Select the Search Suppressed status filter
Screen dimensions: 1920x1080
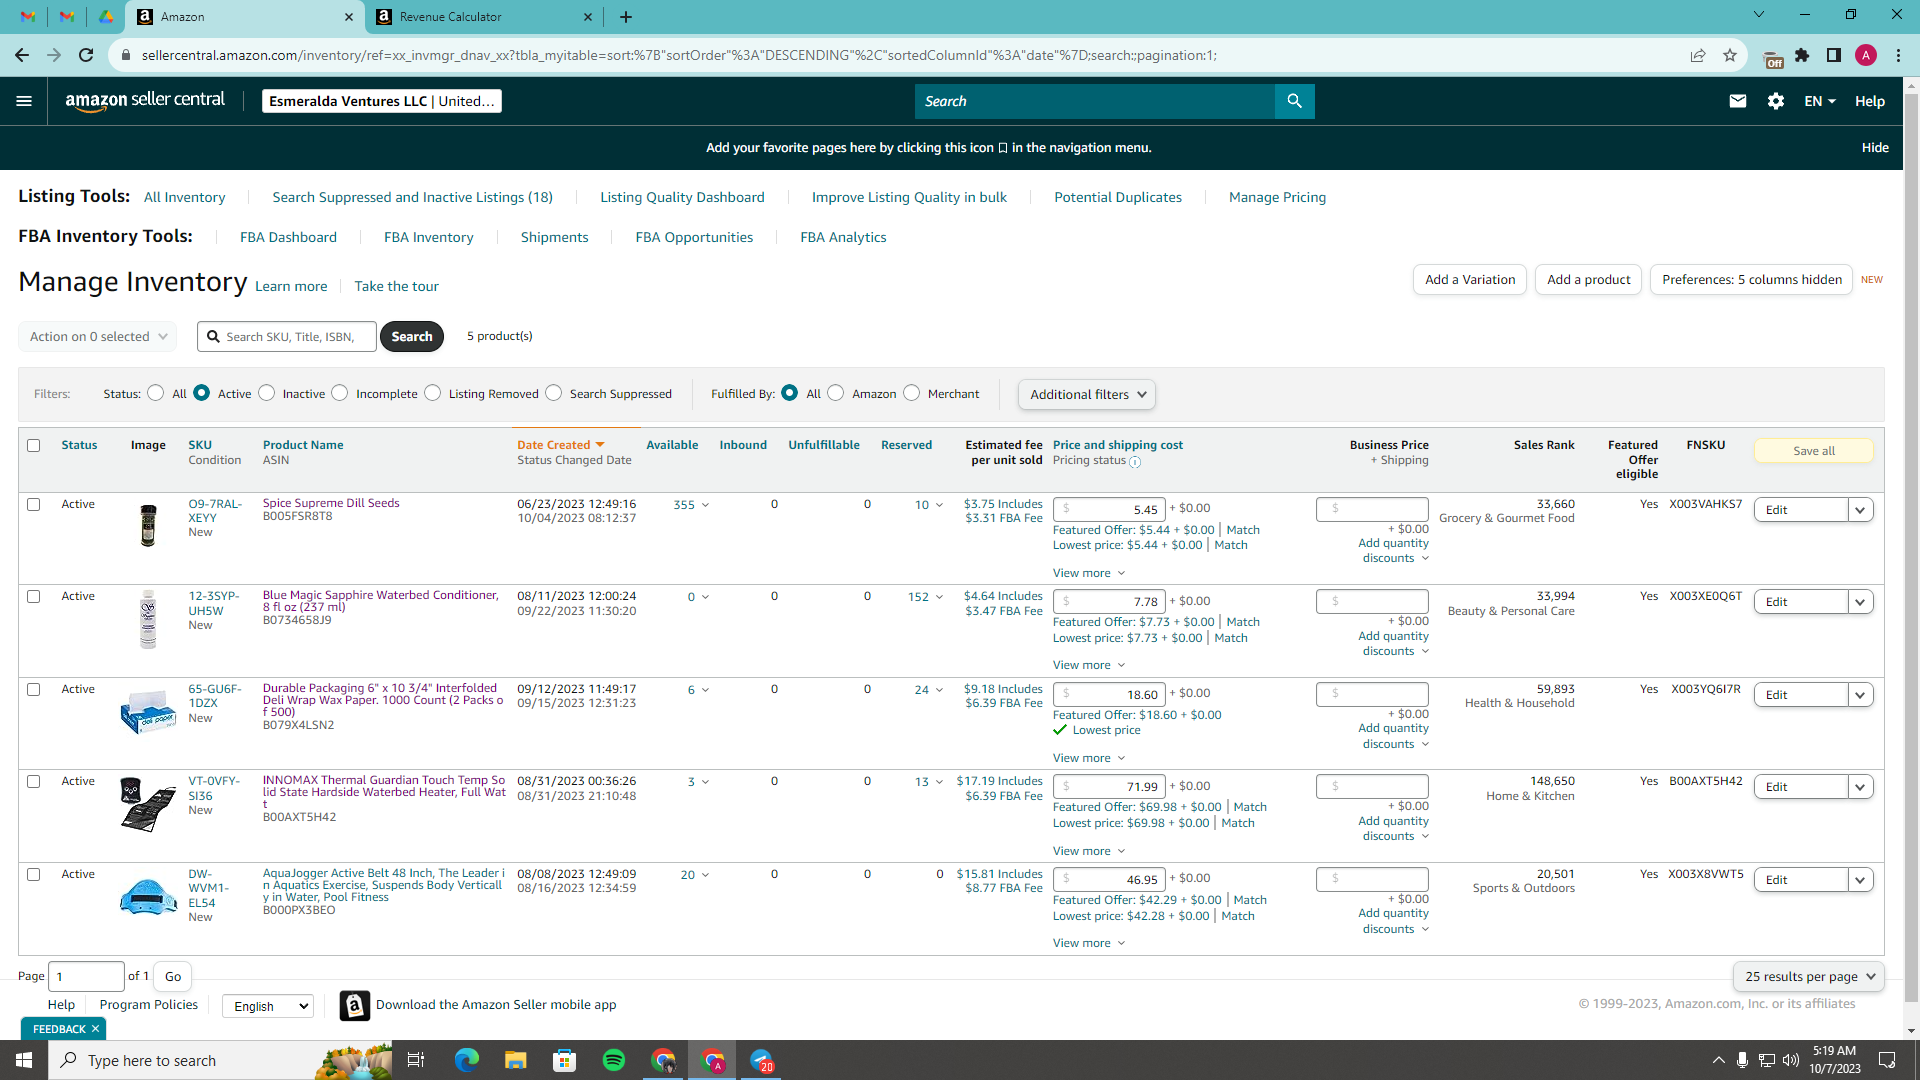(554, 393)
